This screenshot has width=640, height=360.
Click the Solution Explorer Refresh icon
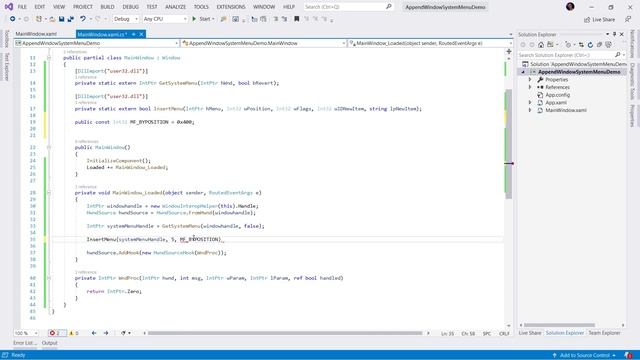click(x=590, y=45)
